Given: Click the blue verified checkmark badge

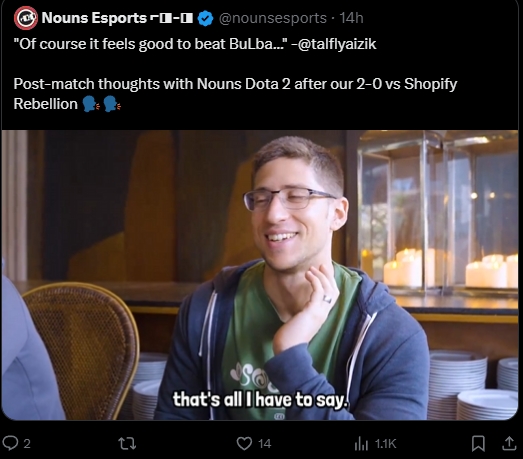Looking at the screenshot, I should 205,18.
